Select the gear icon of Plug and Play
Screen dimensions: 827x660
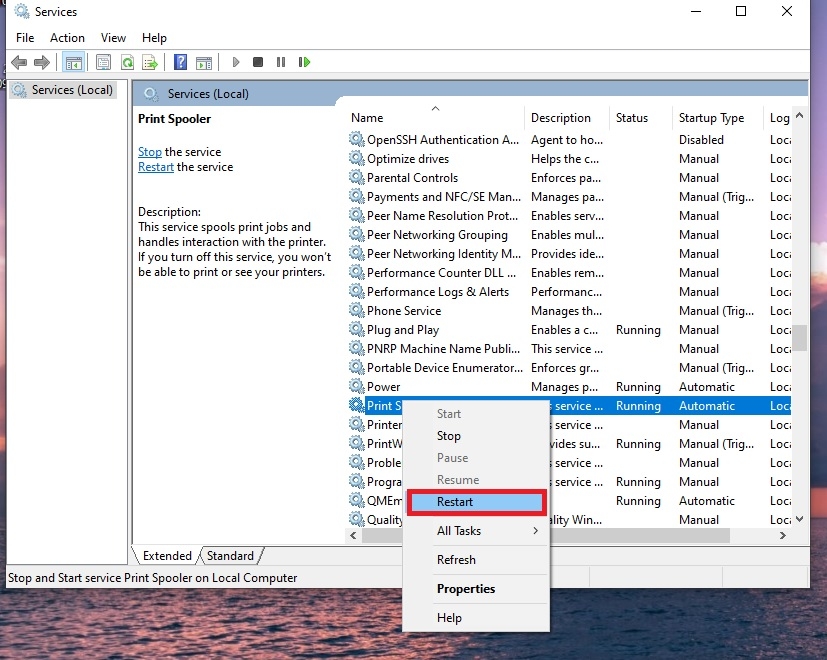(357, 329)
